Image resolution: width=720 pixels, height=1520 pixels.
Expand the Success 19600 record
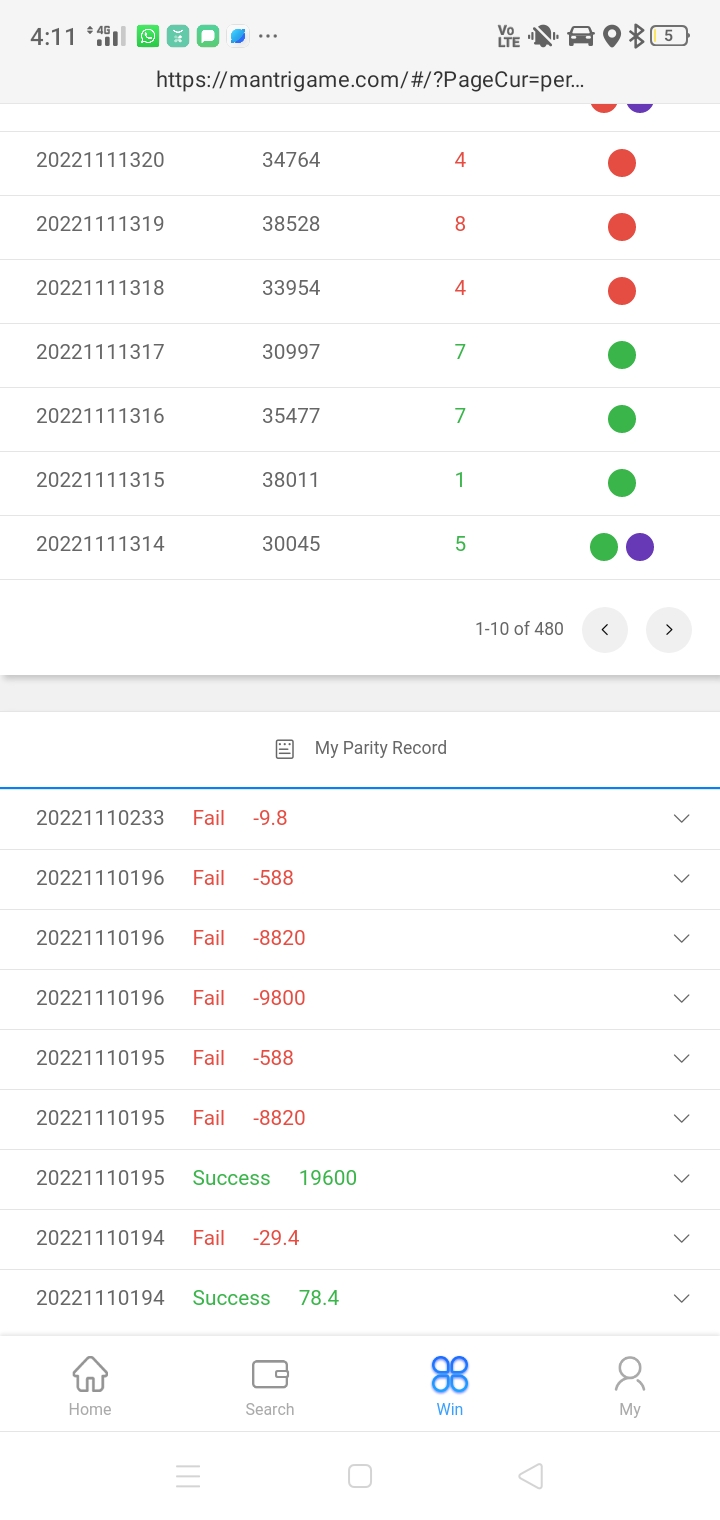681,1179
